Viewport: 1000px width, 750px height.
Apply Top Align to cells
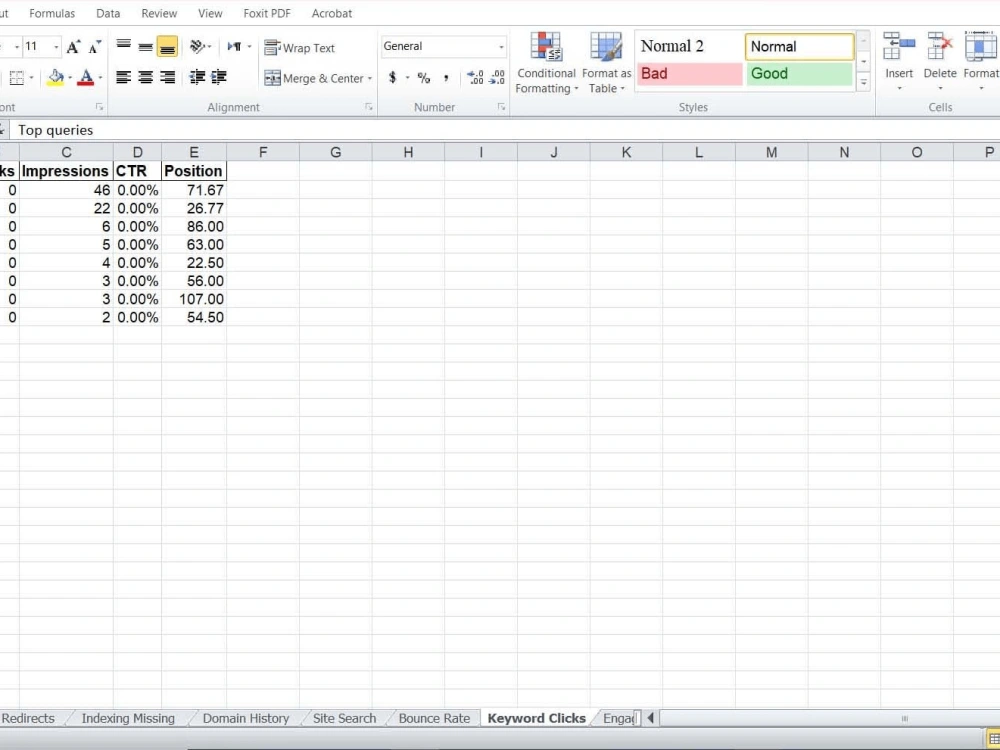[x=124, y=47]
